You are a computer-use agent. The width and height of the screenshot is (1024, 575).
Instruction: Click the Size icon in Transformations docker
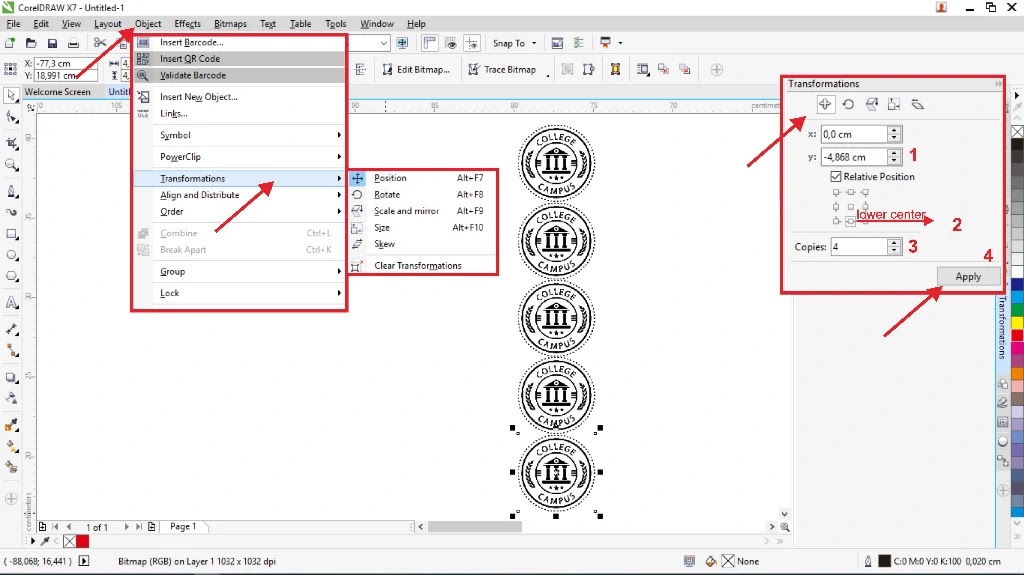click(894, 104)
